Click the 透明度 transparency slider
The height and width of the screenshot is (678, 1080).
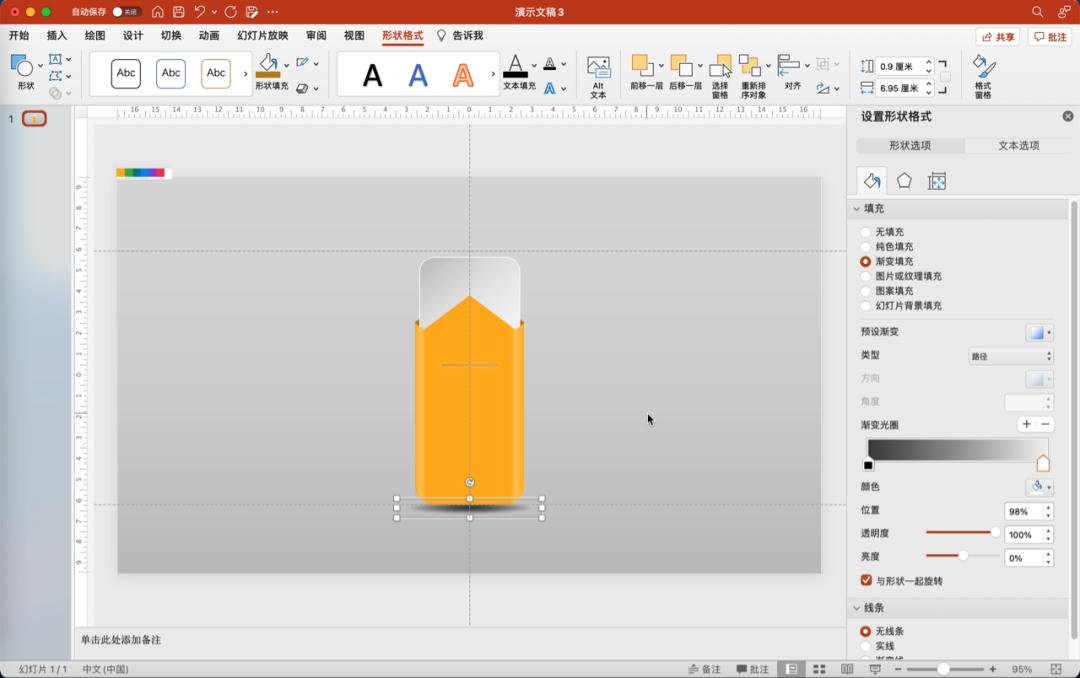pos(960,533)
